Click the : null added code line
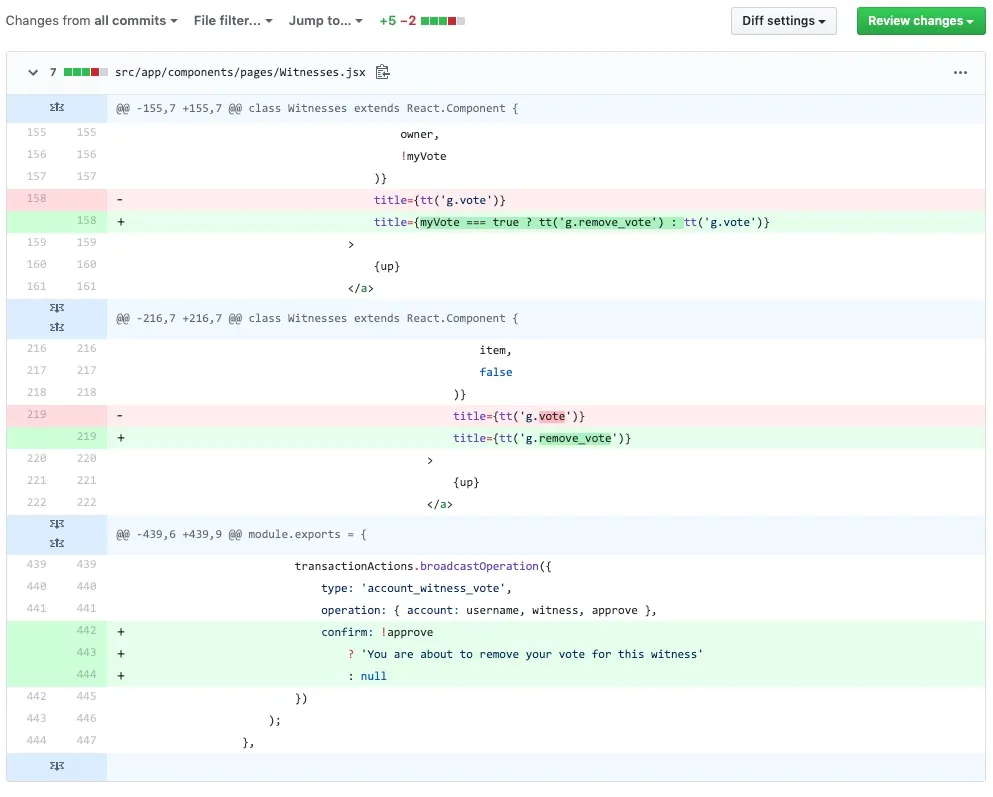 tap(367, 676)
